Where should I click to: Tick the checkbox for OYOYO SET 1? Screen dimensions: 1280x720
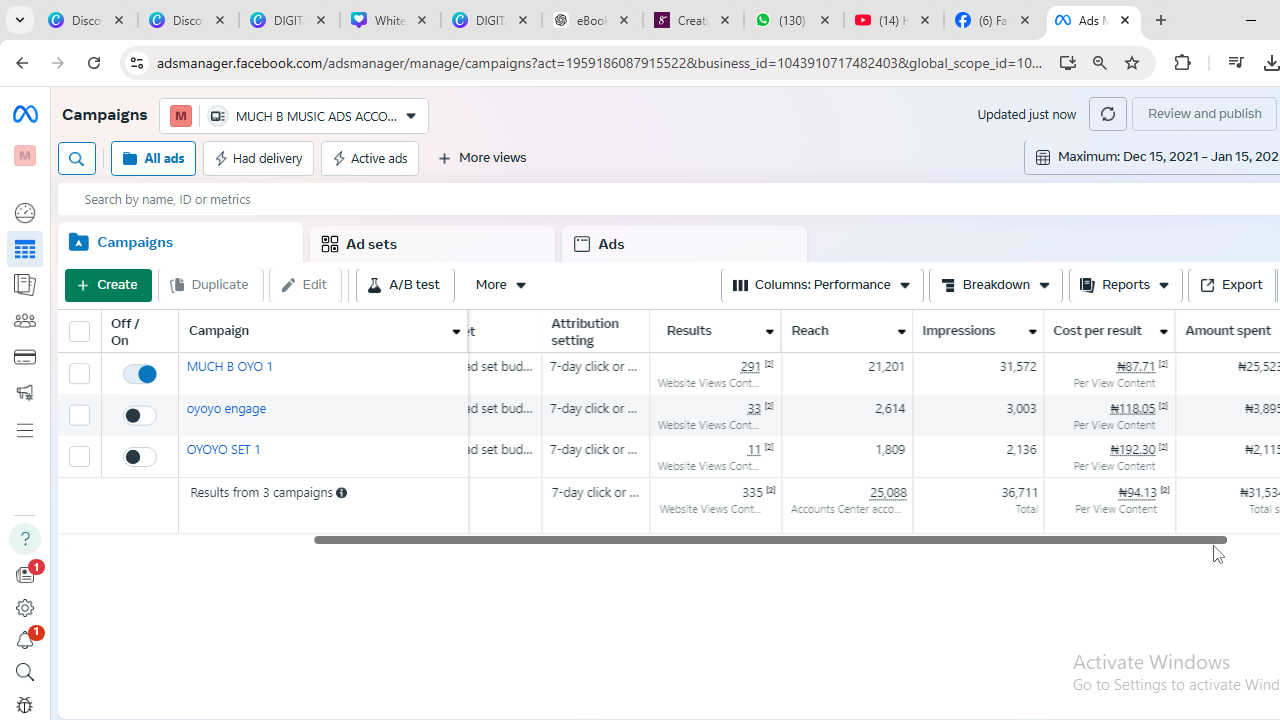pos(79,457)
